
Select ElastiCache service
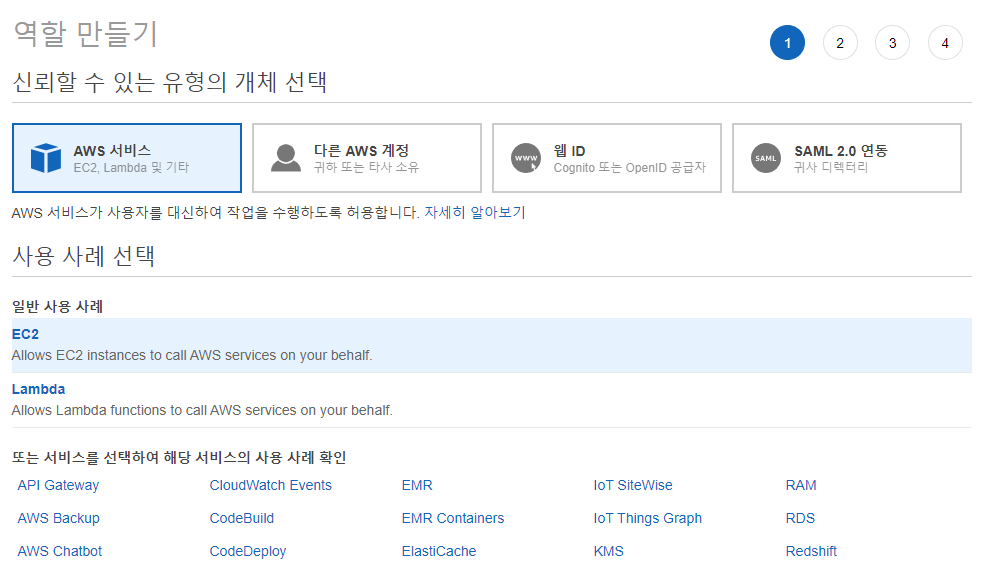(439, 551)
